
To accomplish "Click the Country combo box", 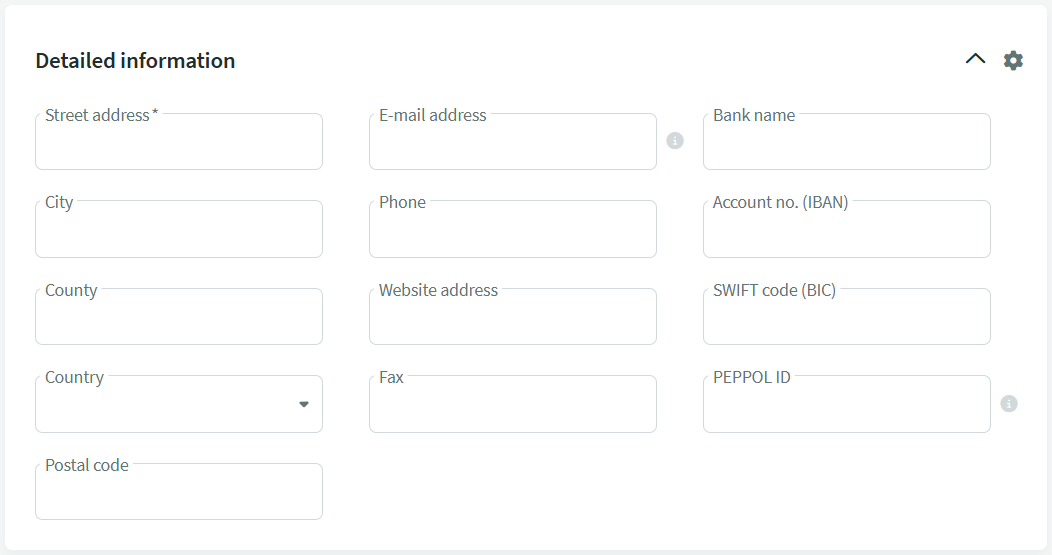I will 165,406.
